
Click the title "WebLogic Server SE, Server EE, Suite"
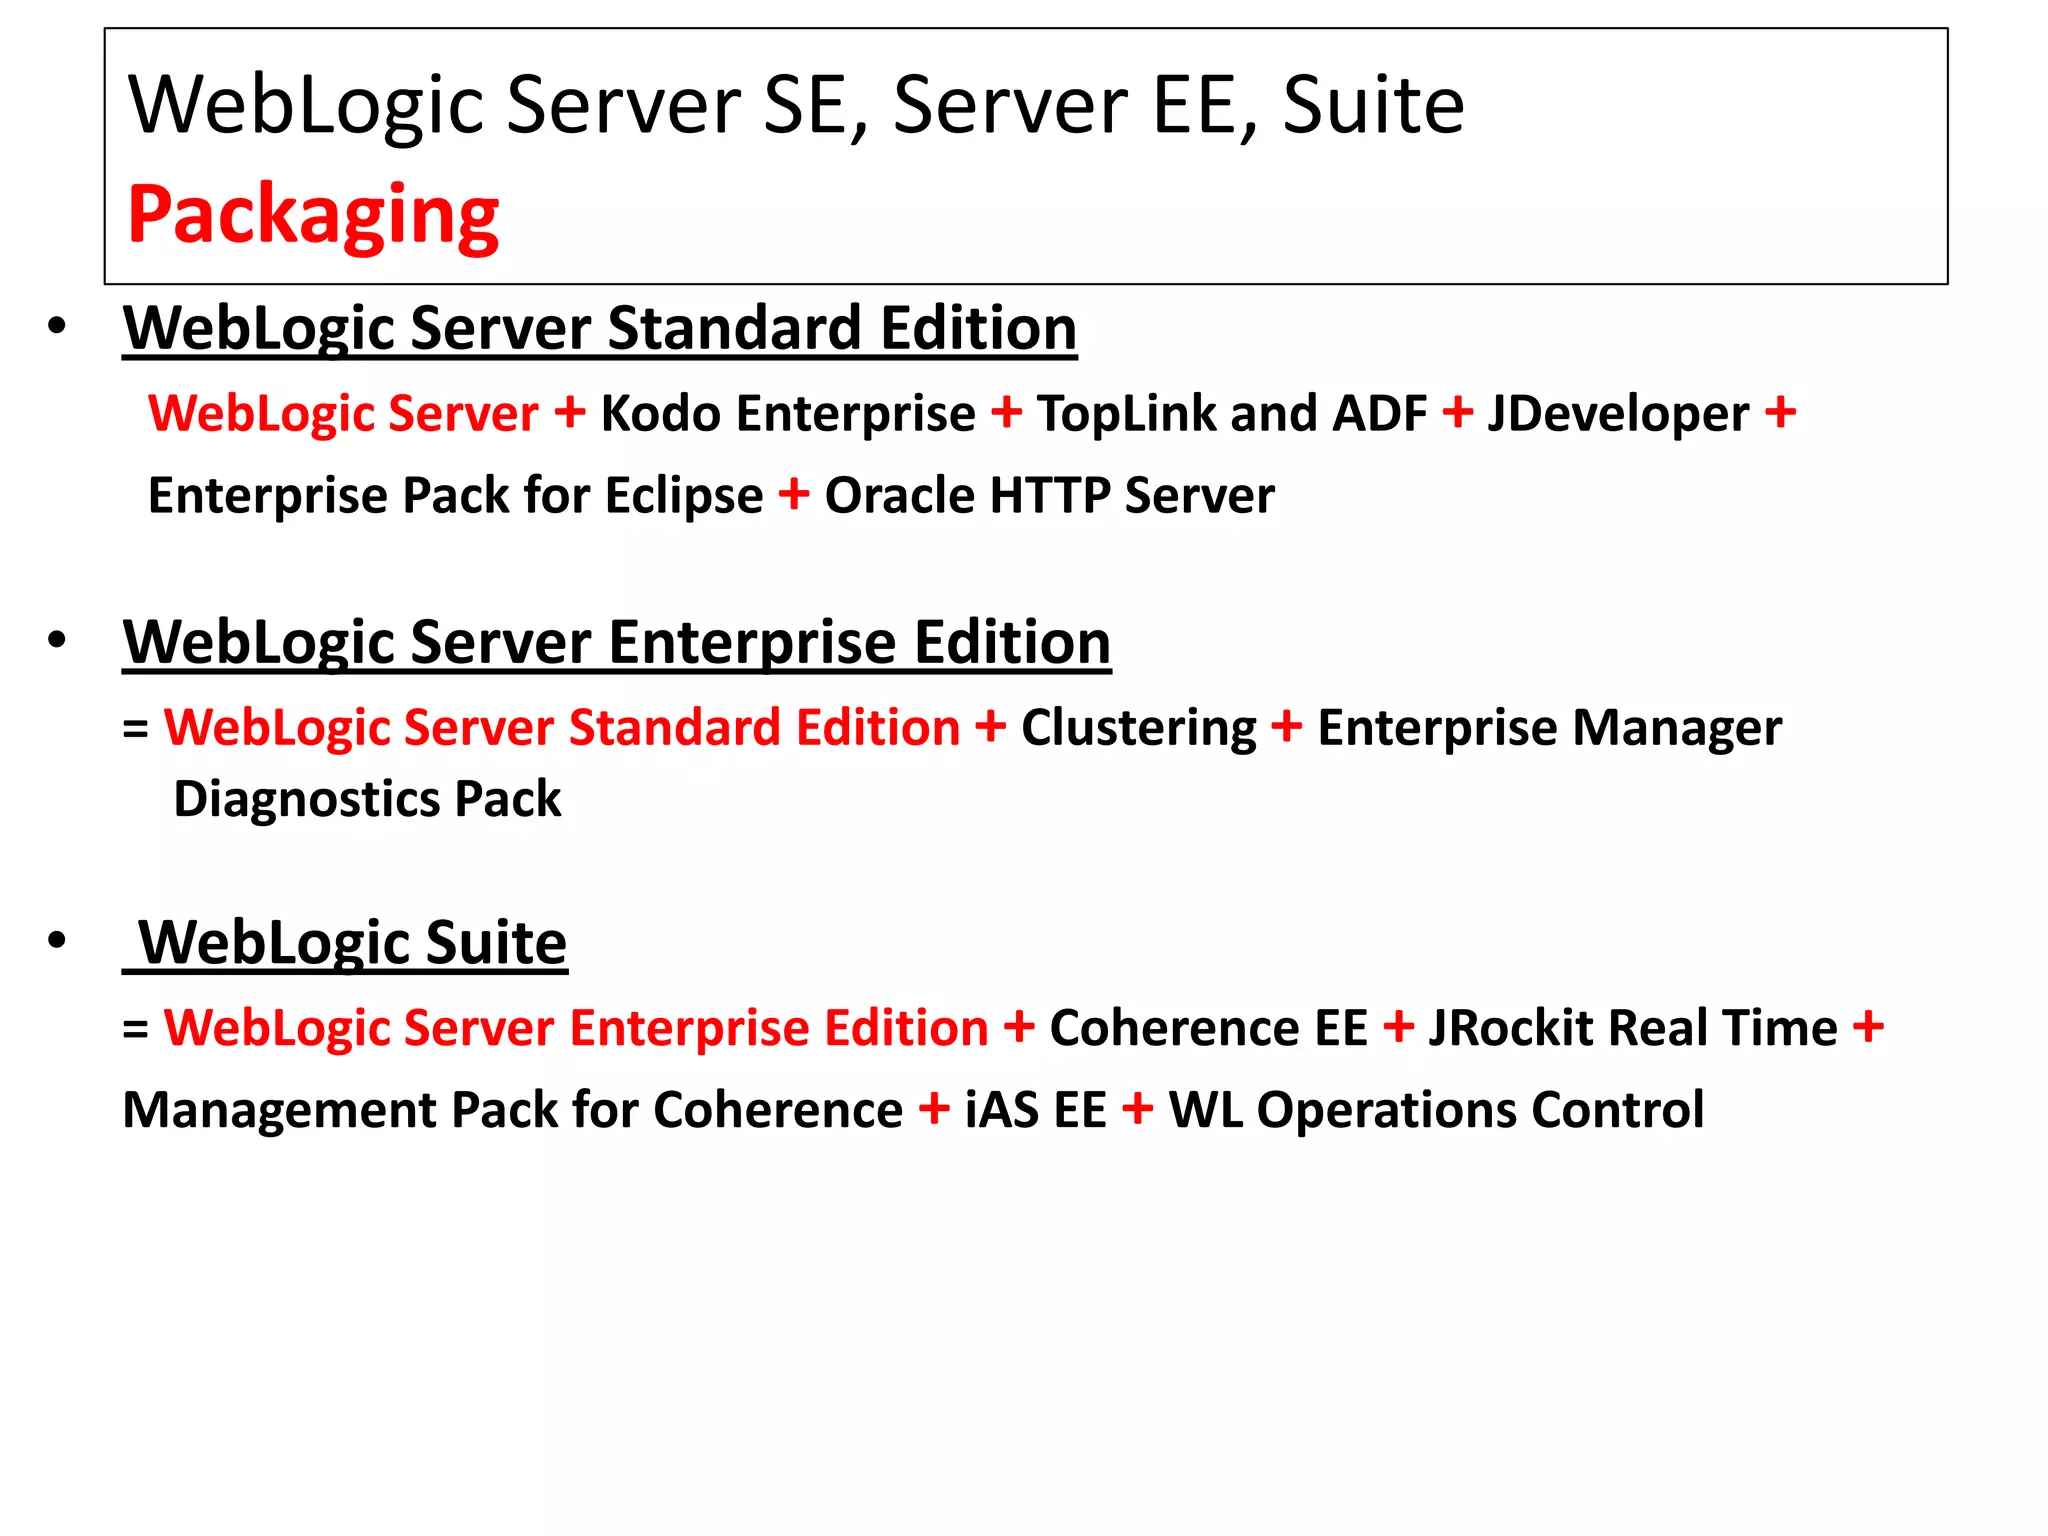797,105
